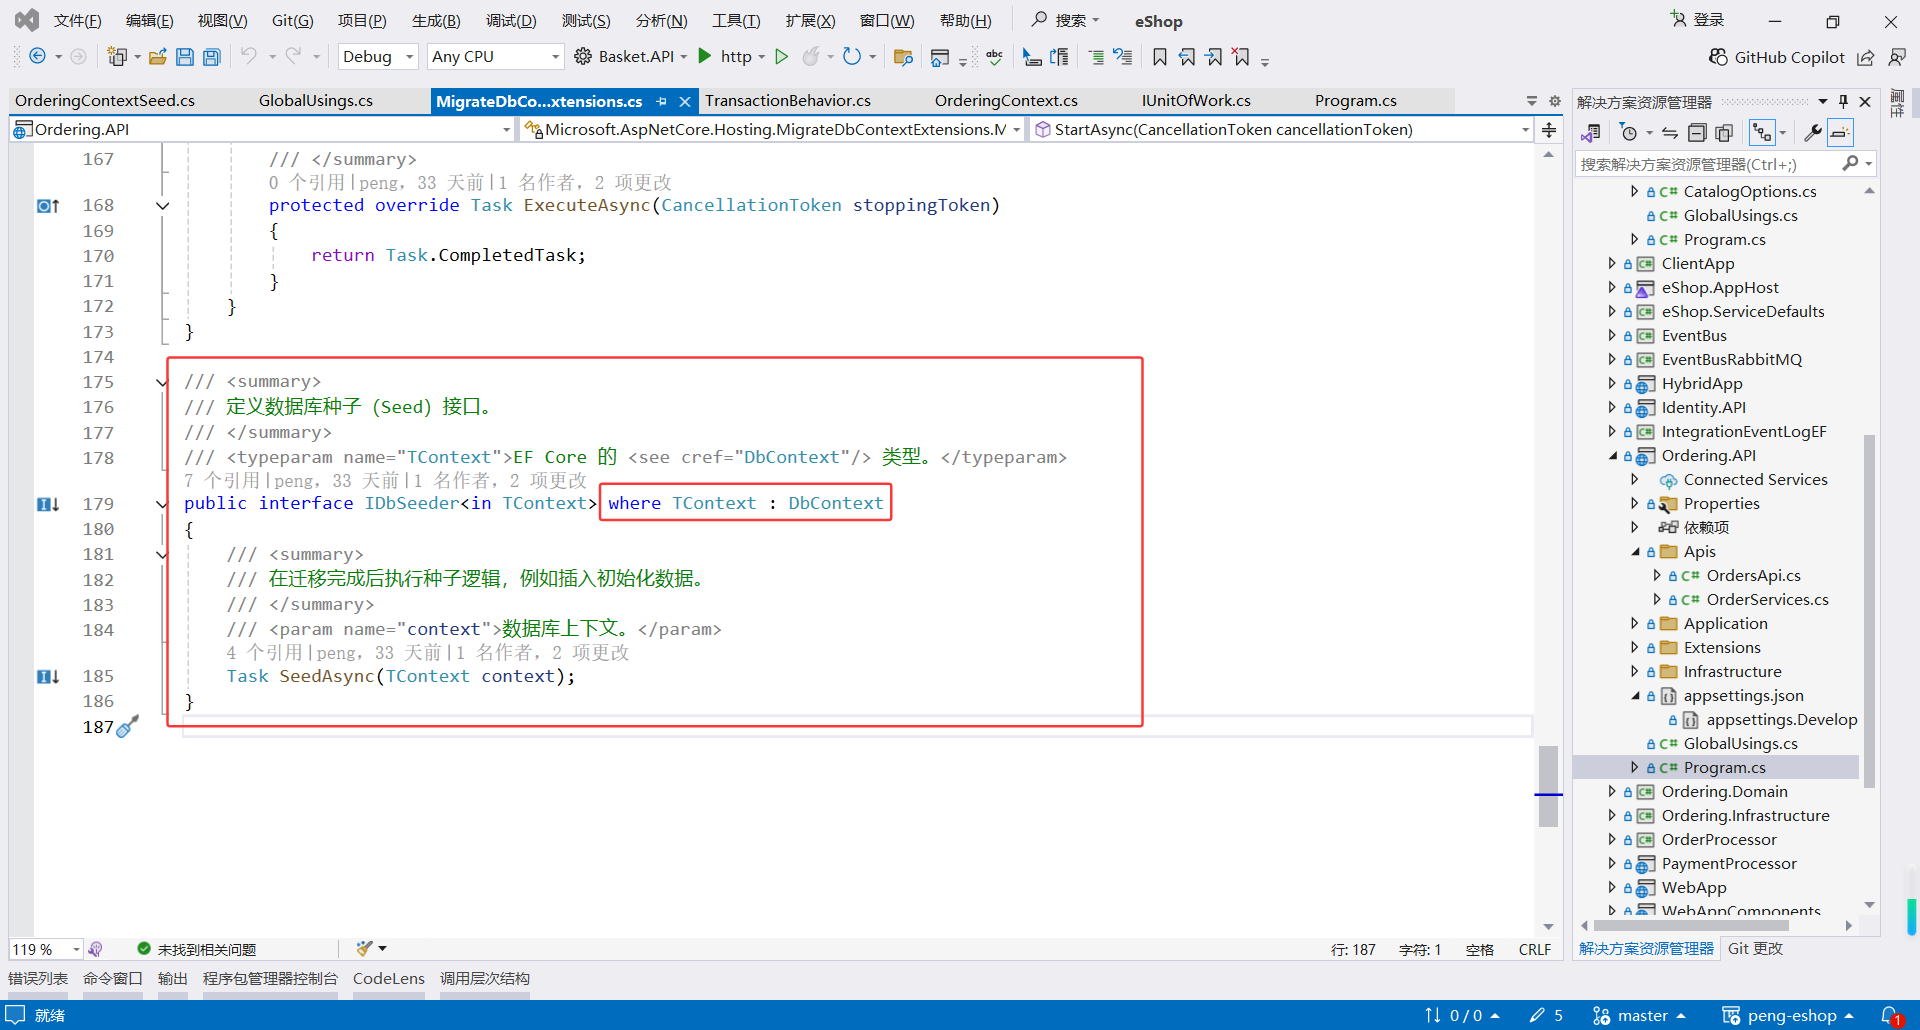
Task: Start debugging Basket.API with http profile
Action: tap(705, 57)
